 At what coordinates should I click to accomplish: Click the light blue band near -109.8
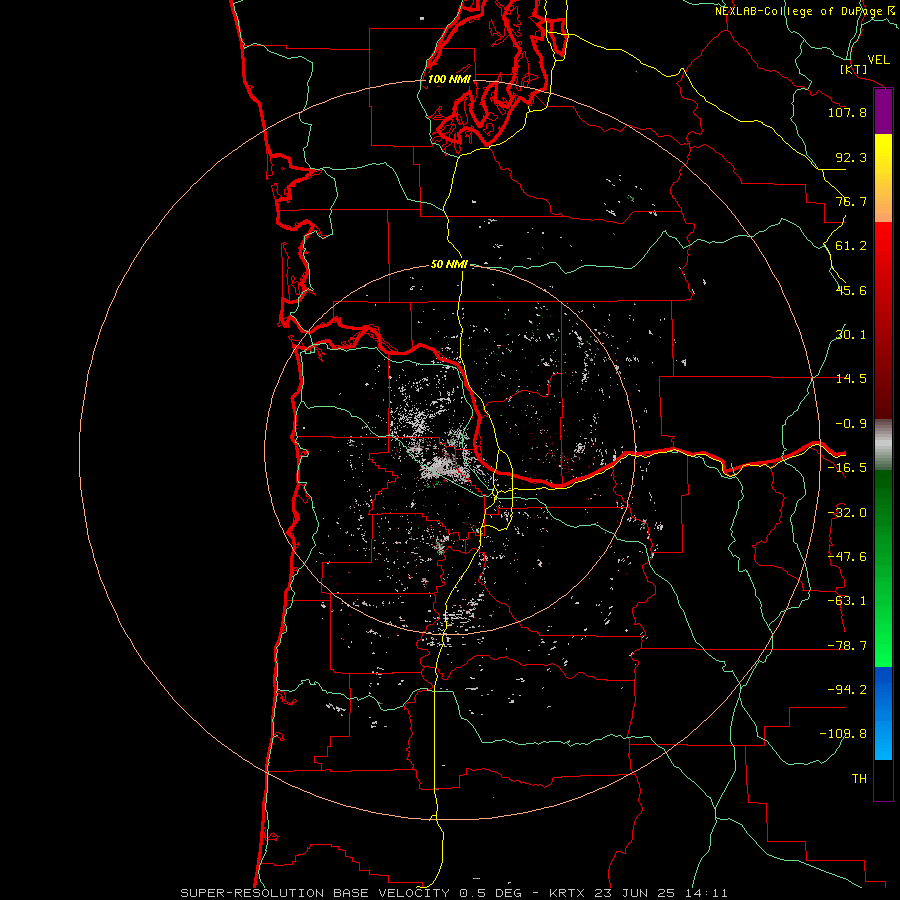click(883, 735)
